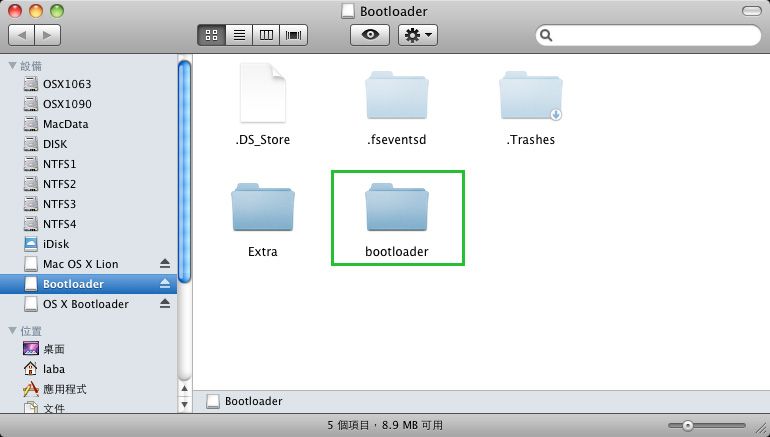Collapse the 位置 places section
Image resolution: width=770 pixels, height=437 pixels.
click(13, 331)
